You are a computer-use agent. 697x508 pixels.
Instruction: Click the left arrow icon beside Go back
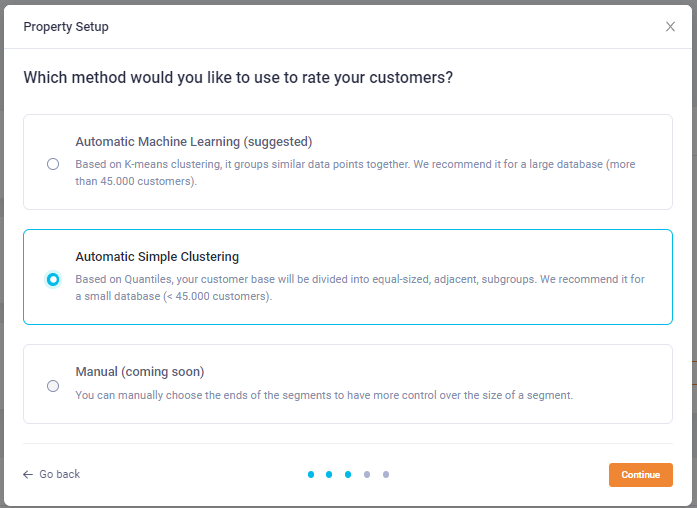click(x=28, y=474)
